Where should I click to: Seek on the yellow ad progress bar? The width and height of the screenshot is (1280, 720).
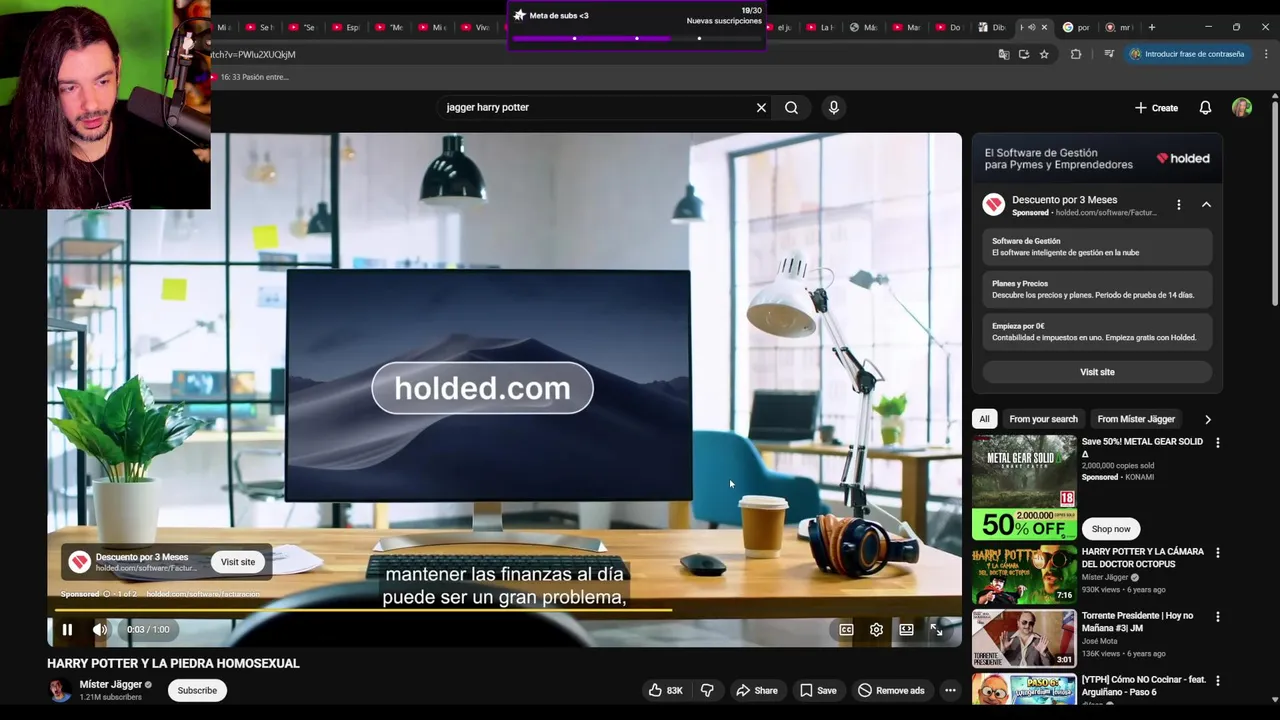[363, 609]
